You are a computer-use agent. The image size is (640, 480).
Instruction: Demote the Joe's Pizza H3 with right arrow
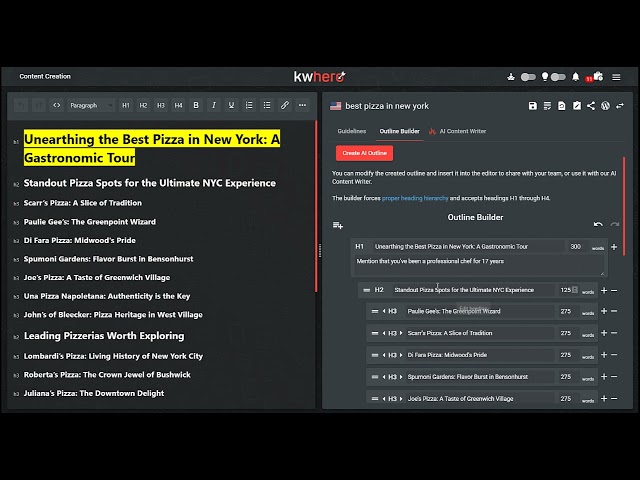tap(401, 399)
